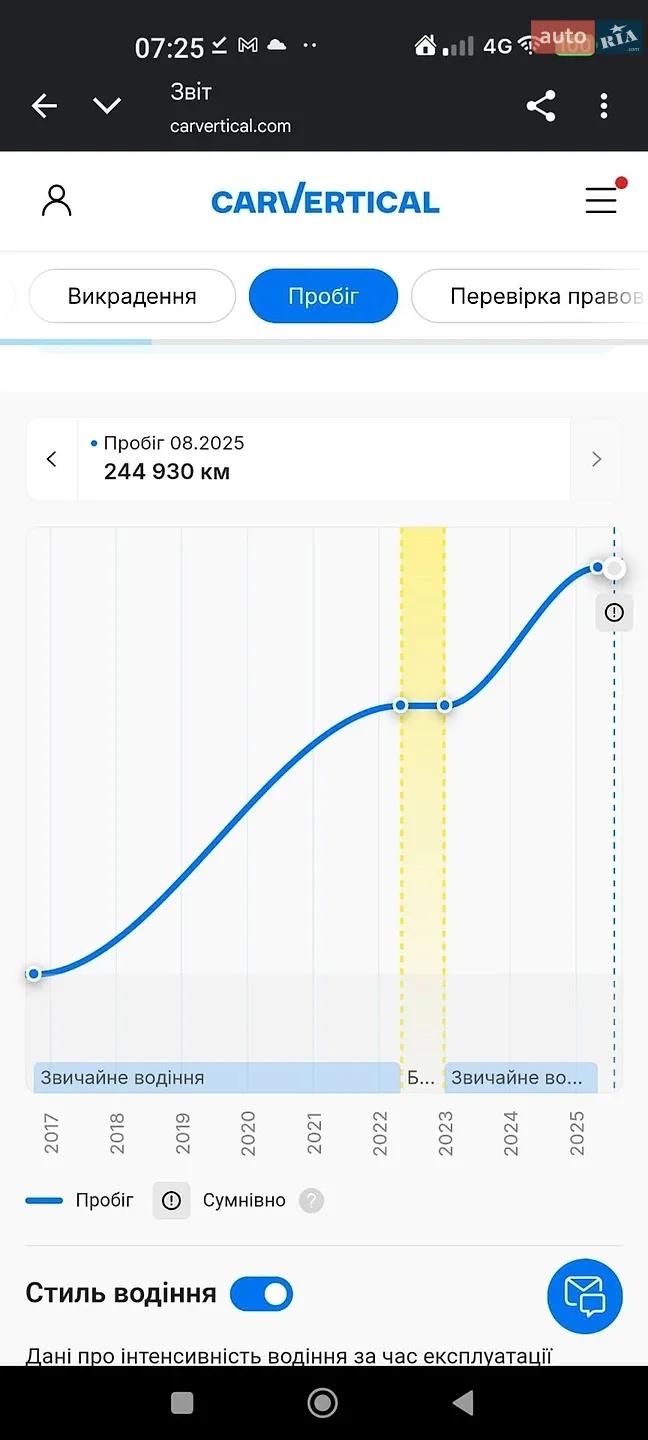Open the user profile icon
648x1440 pixels.
click(57, 200)
